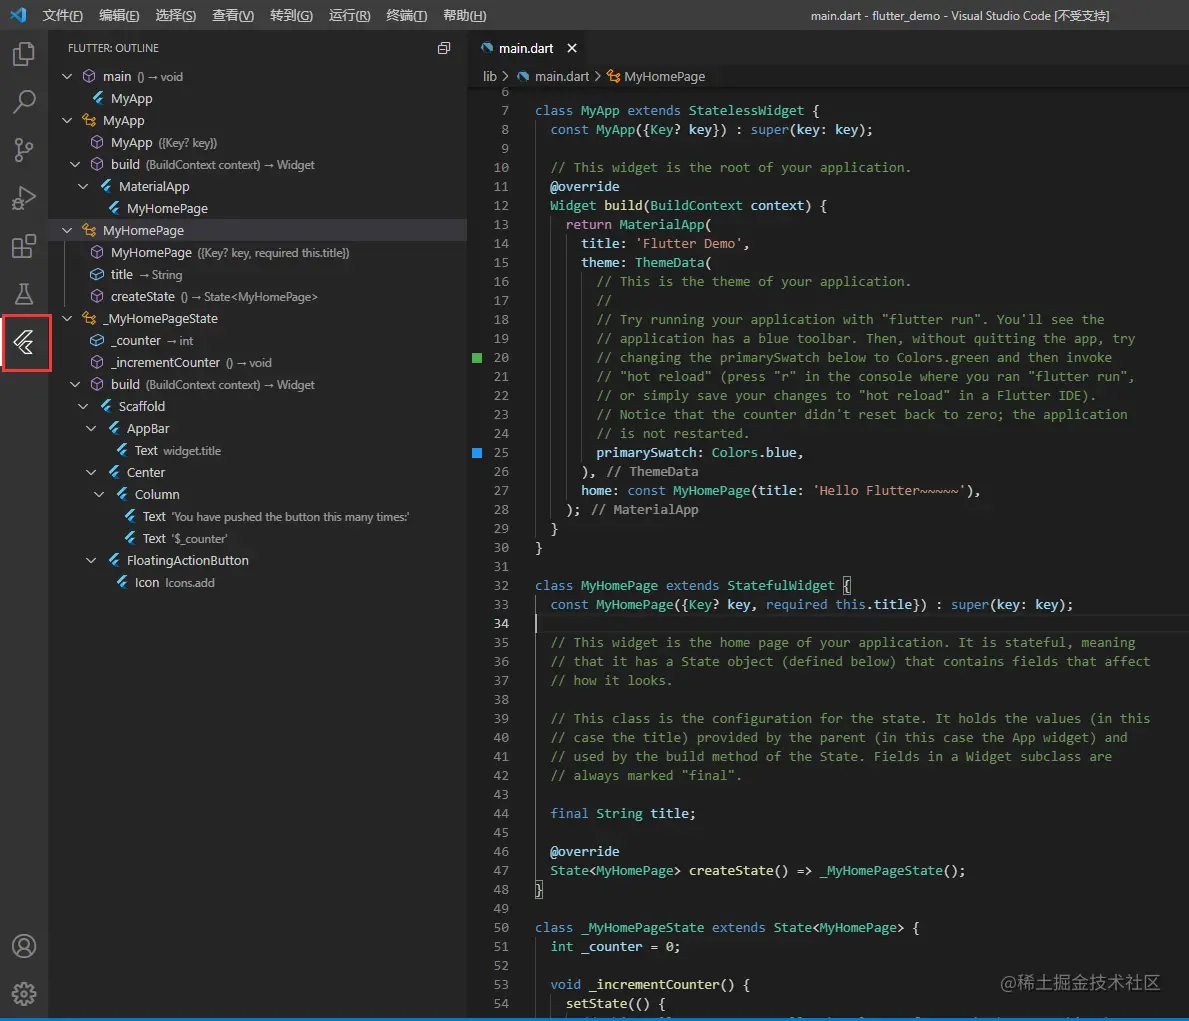
Task: Open the Search view in activity bar
Action: click(24, 102)
